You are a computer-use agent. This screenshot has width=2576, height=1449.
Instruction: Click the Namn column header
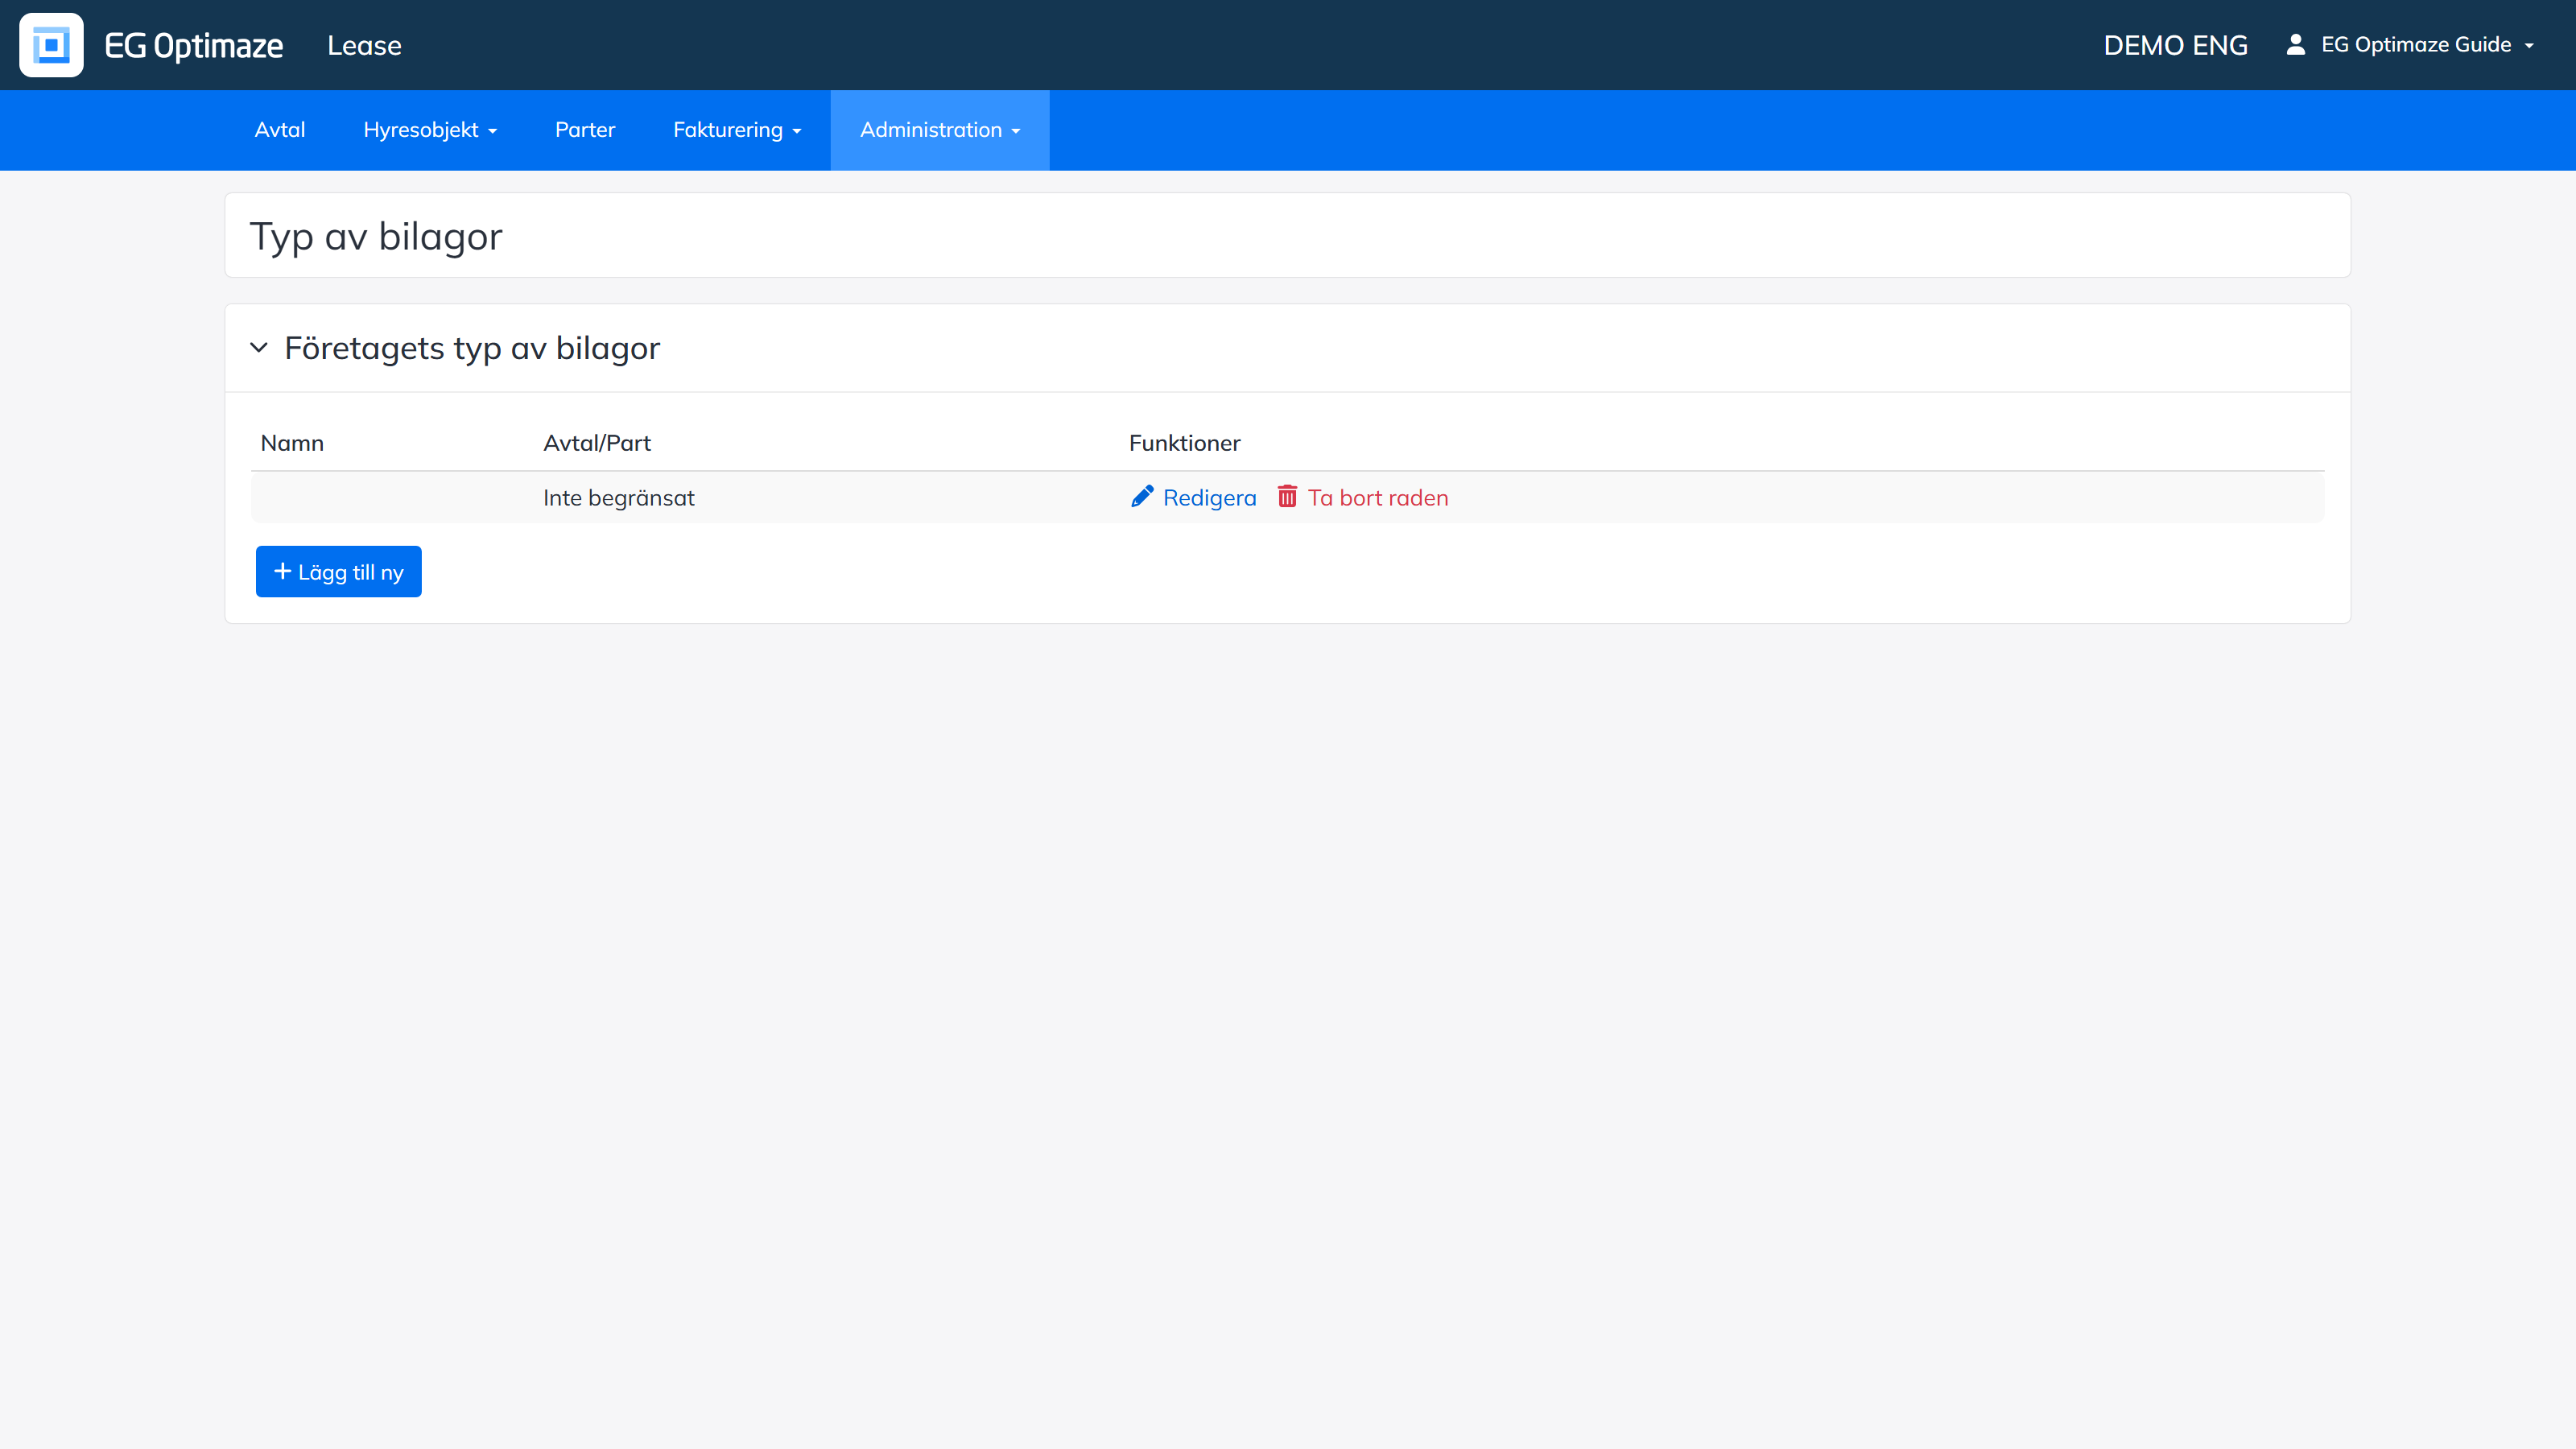pyautogui.click(x=292, y=443)
